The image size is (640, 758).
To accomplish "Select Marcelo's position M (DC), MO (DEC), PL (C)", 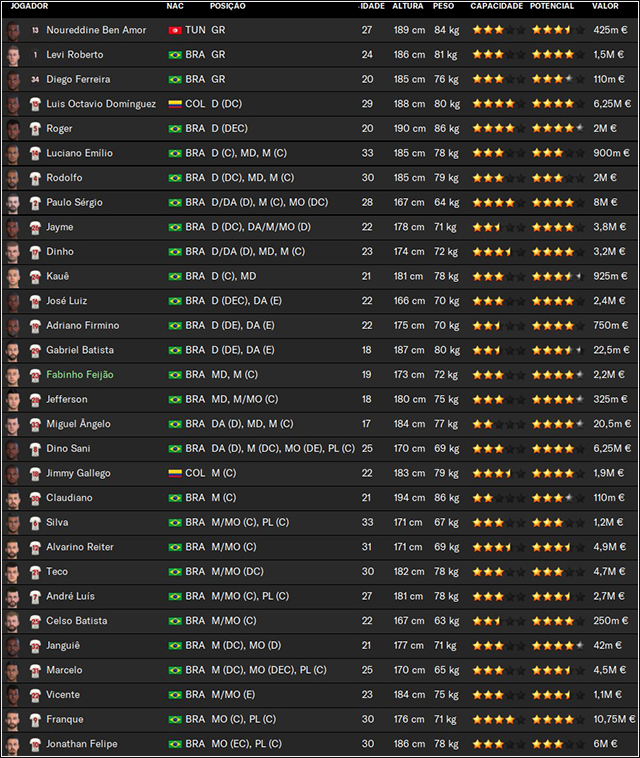I will pyautogui.click(x=269, y=670).
